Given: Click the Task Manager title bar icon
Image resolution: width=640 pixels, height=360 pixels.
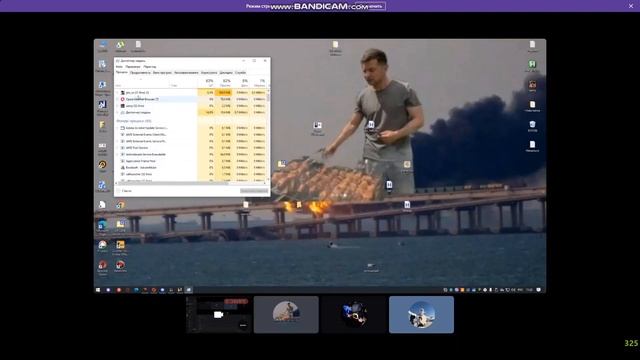Looking at the screenshot, I should (118, 61).
